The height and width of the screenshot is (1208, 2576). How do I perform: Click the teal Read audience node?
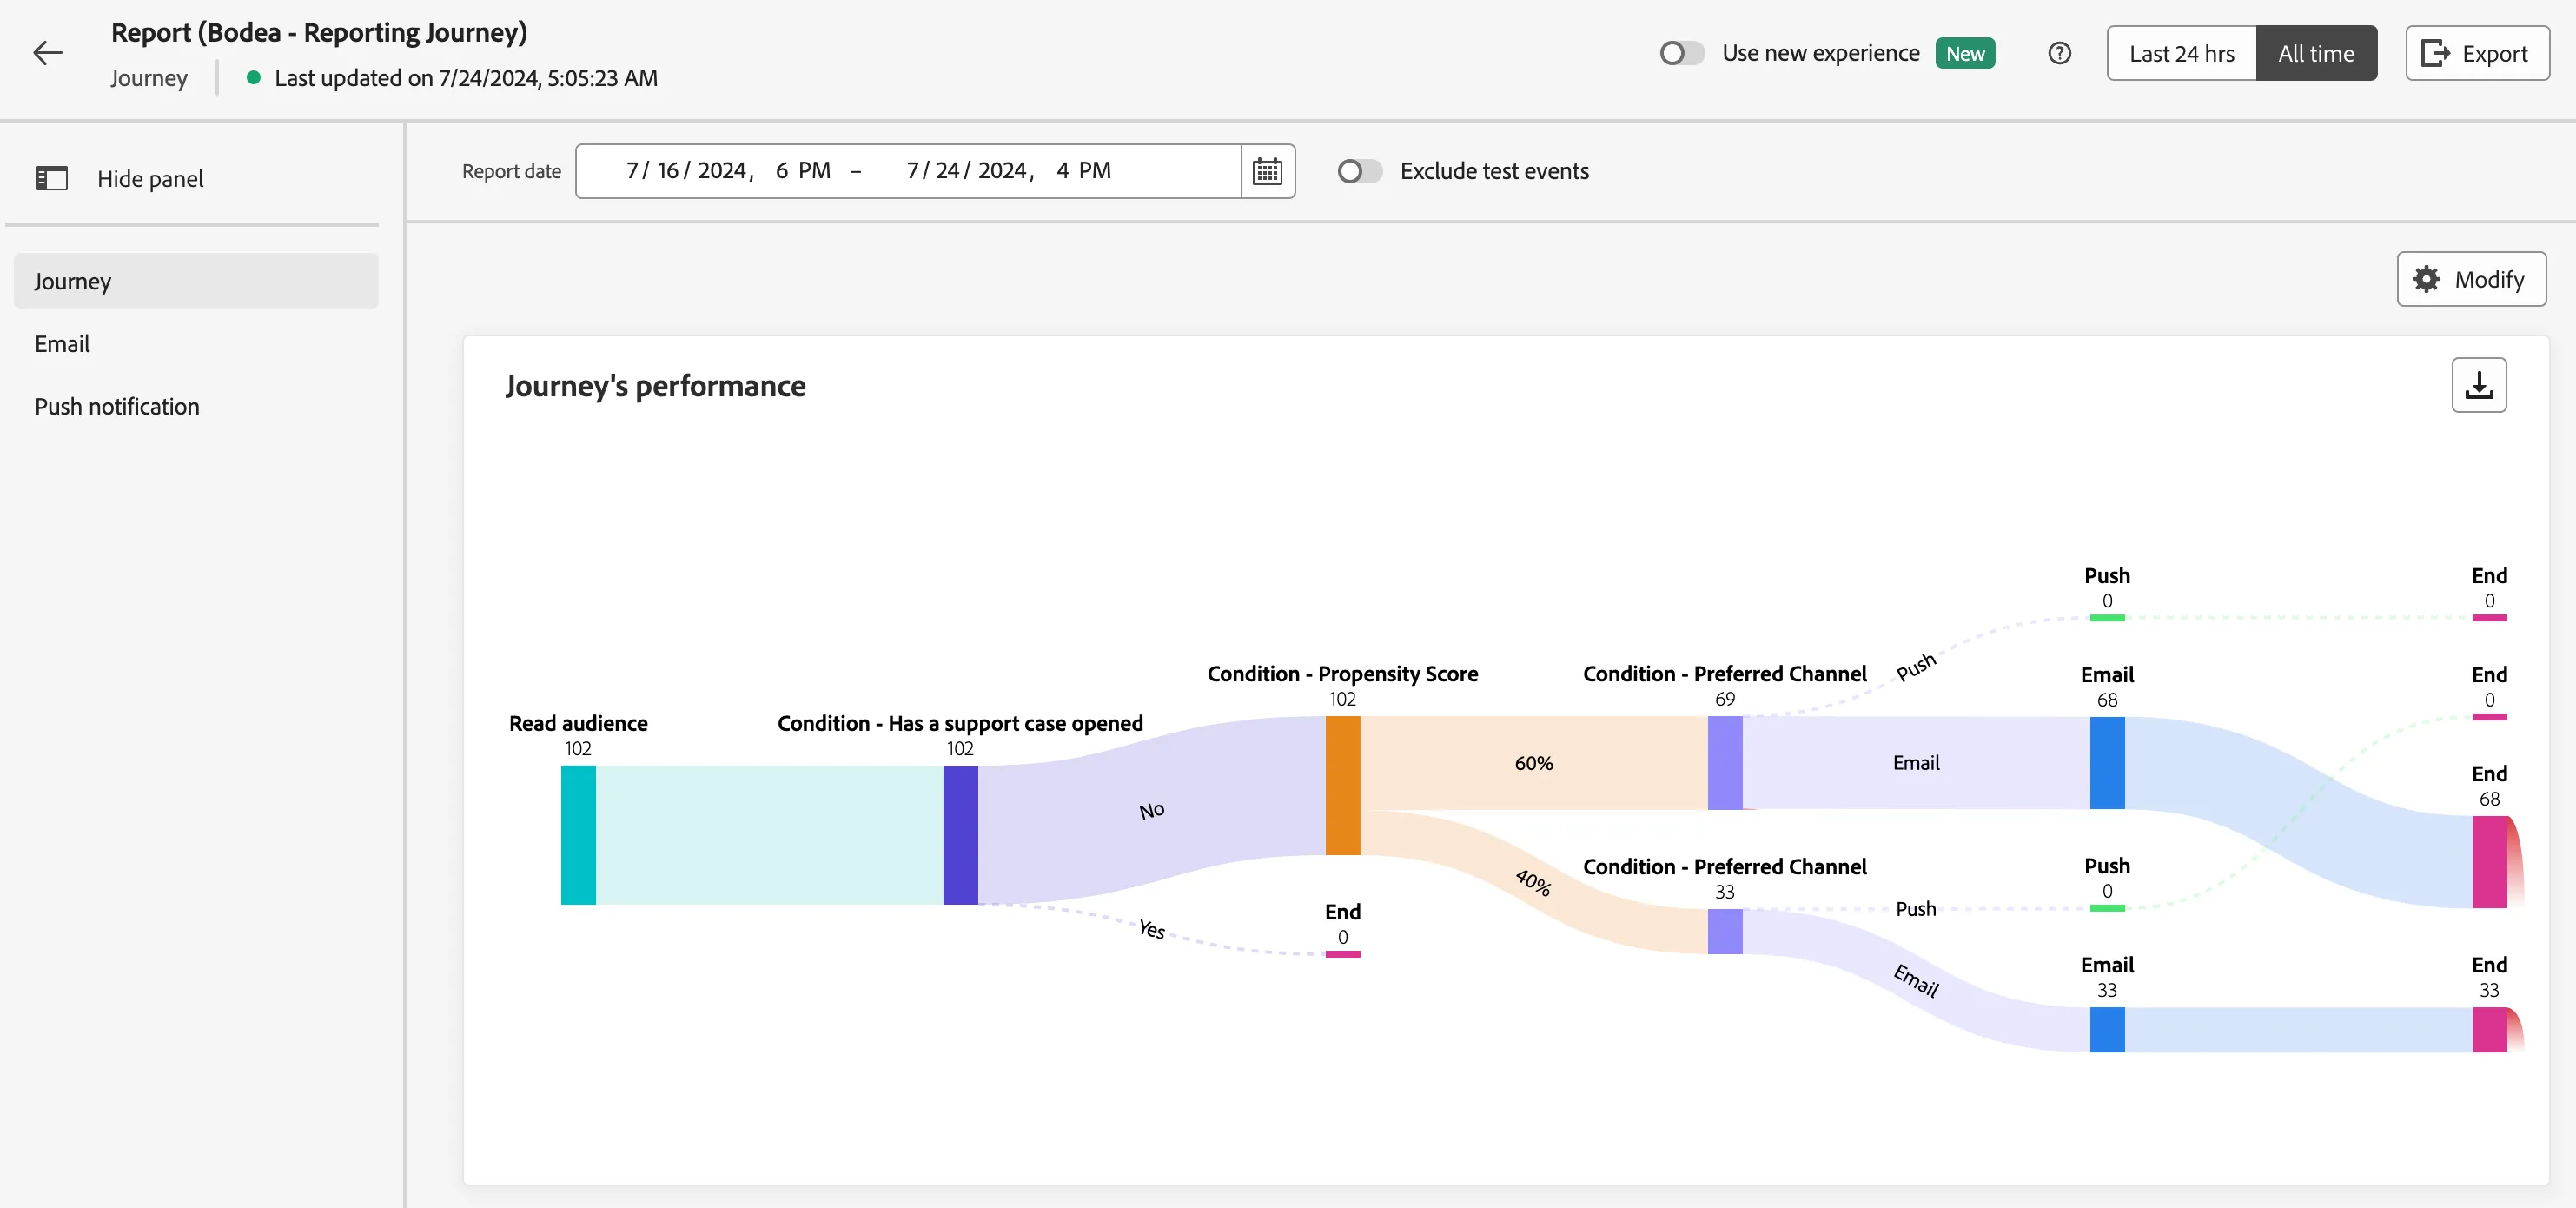pyautogui.click(x=578, y=835)
